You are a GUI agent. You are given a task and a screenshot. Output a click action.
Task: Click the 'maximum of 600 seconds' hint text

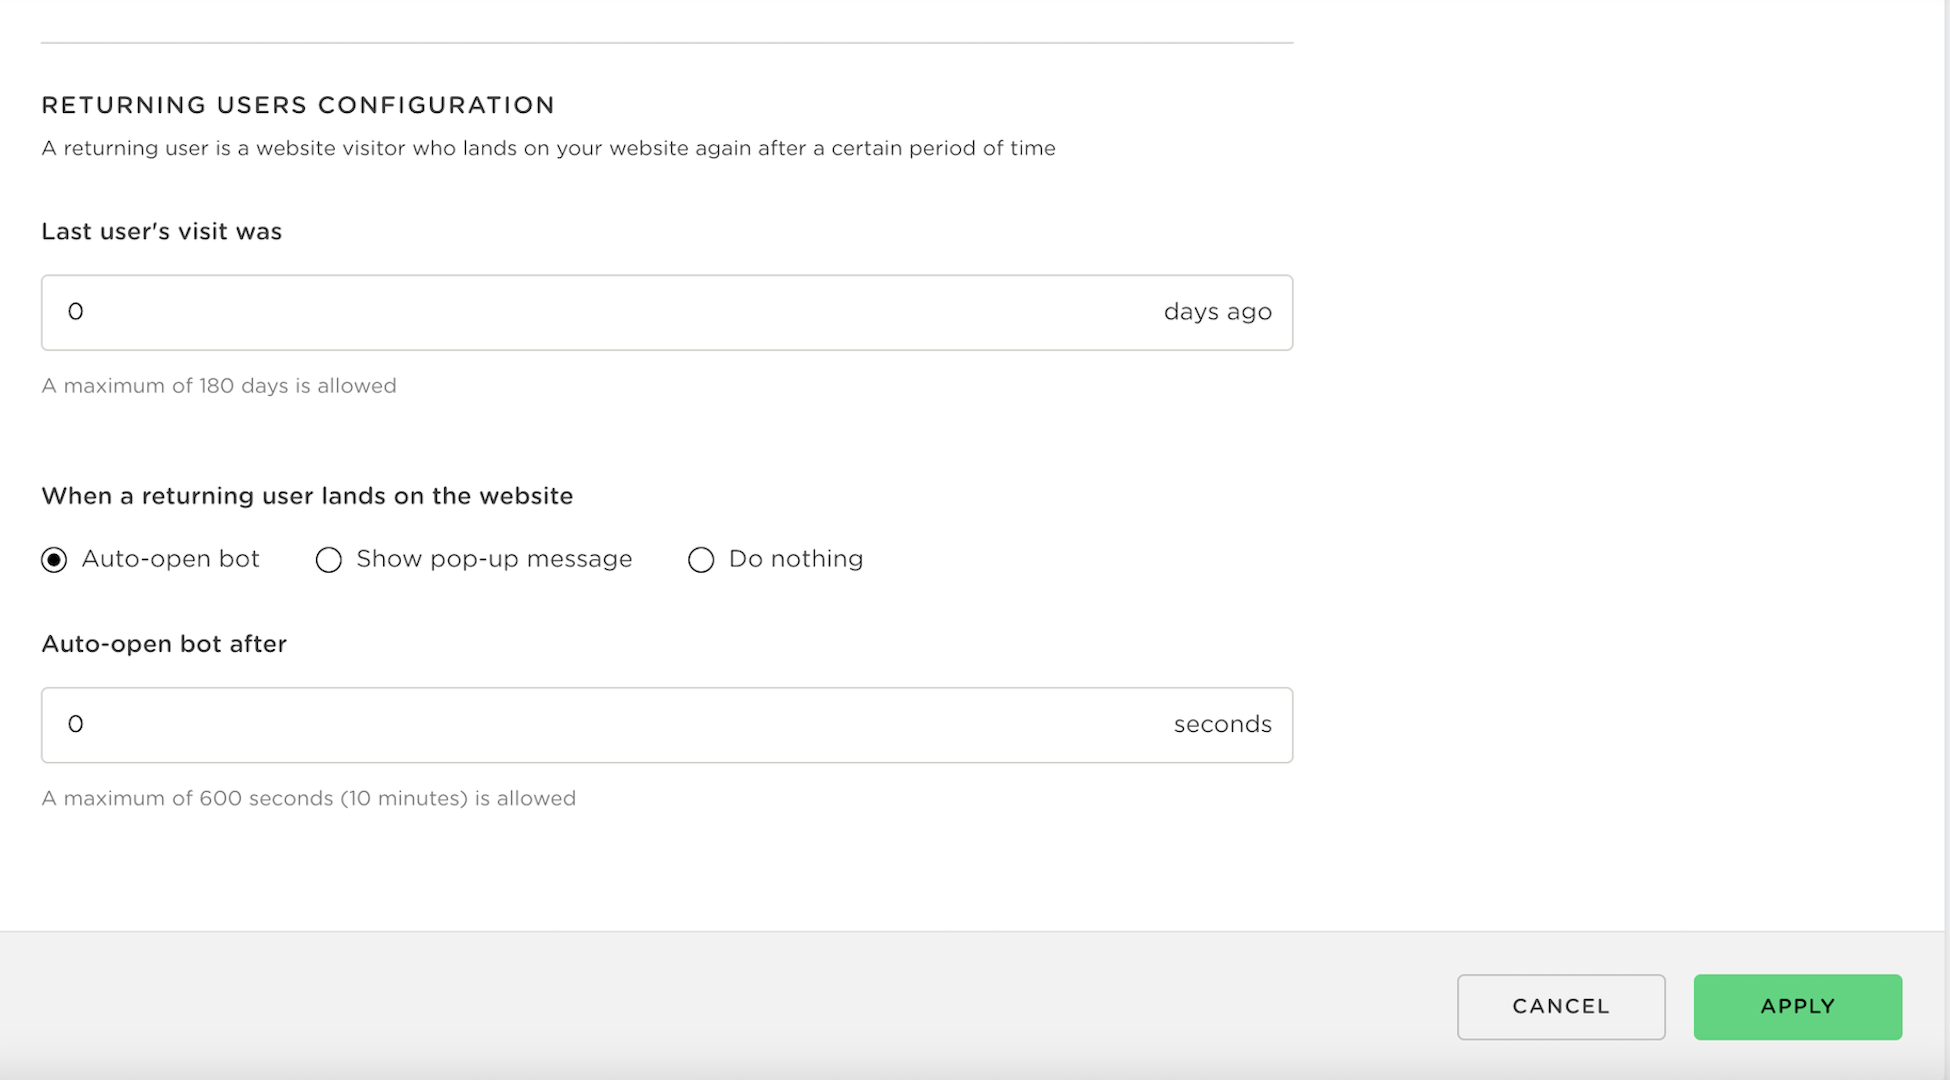click(x=308, y=799)
